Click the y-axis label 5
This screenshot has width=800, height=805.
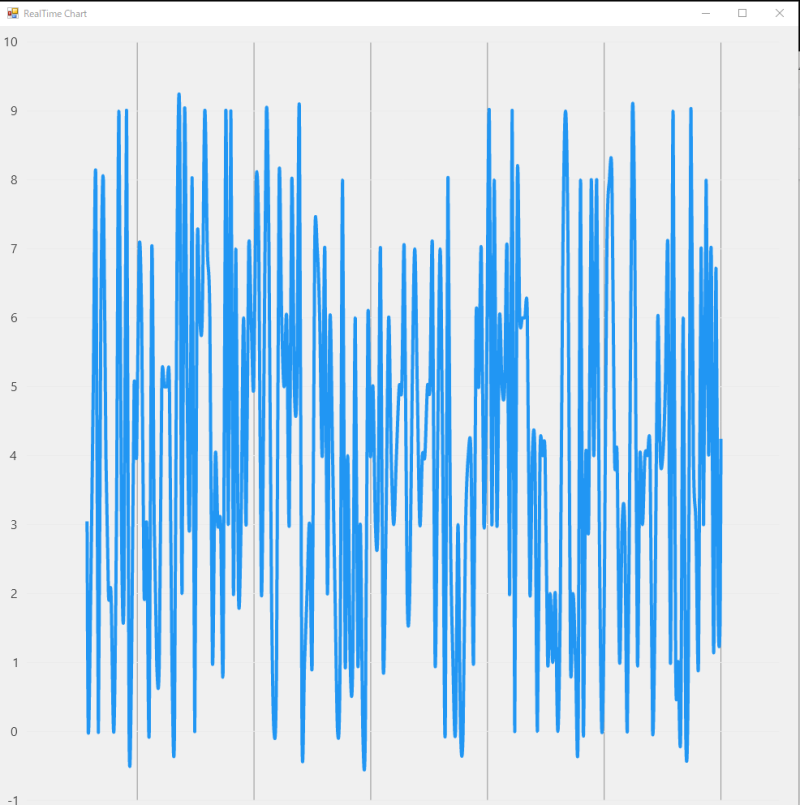click(x=13, y=386)
